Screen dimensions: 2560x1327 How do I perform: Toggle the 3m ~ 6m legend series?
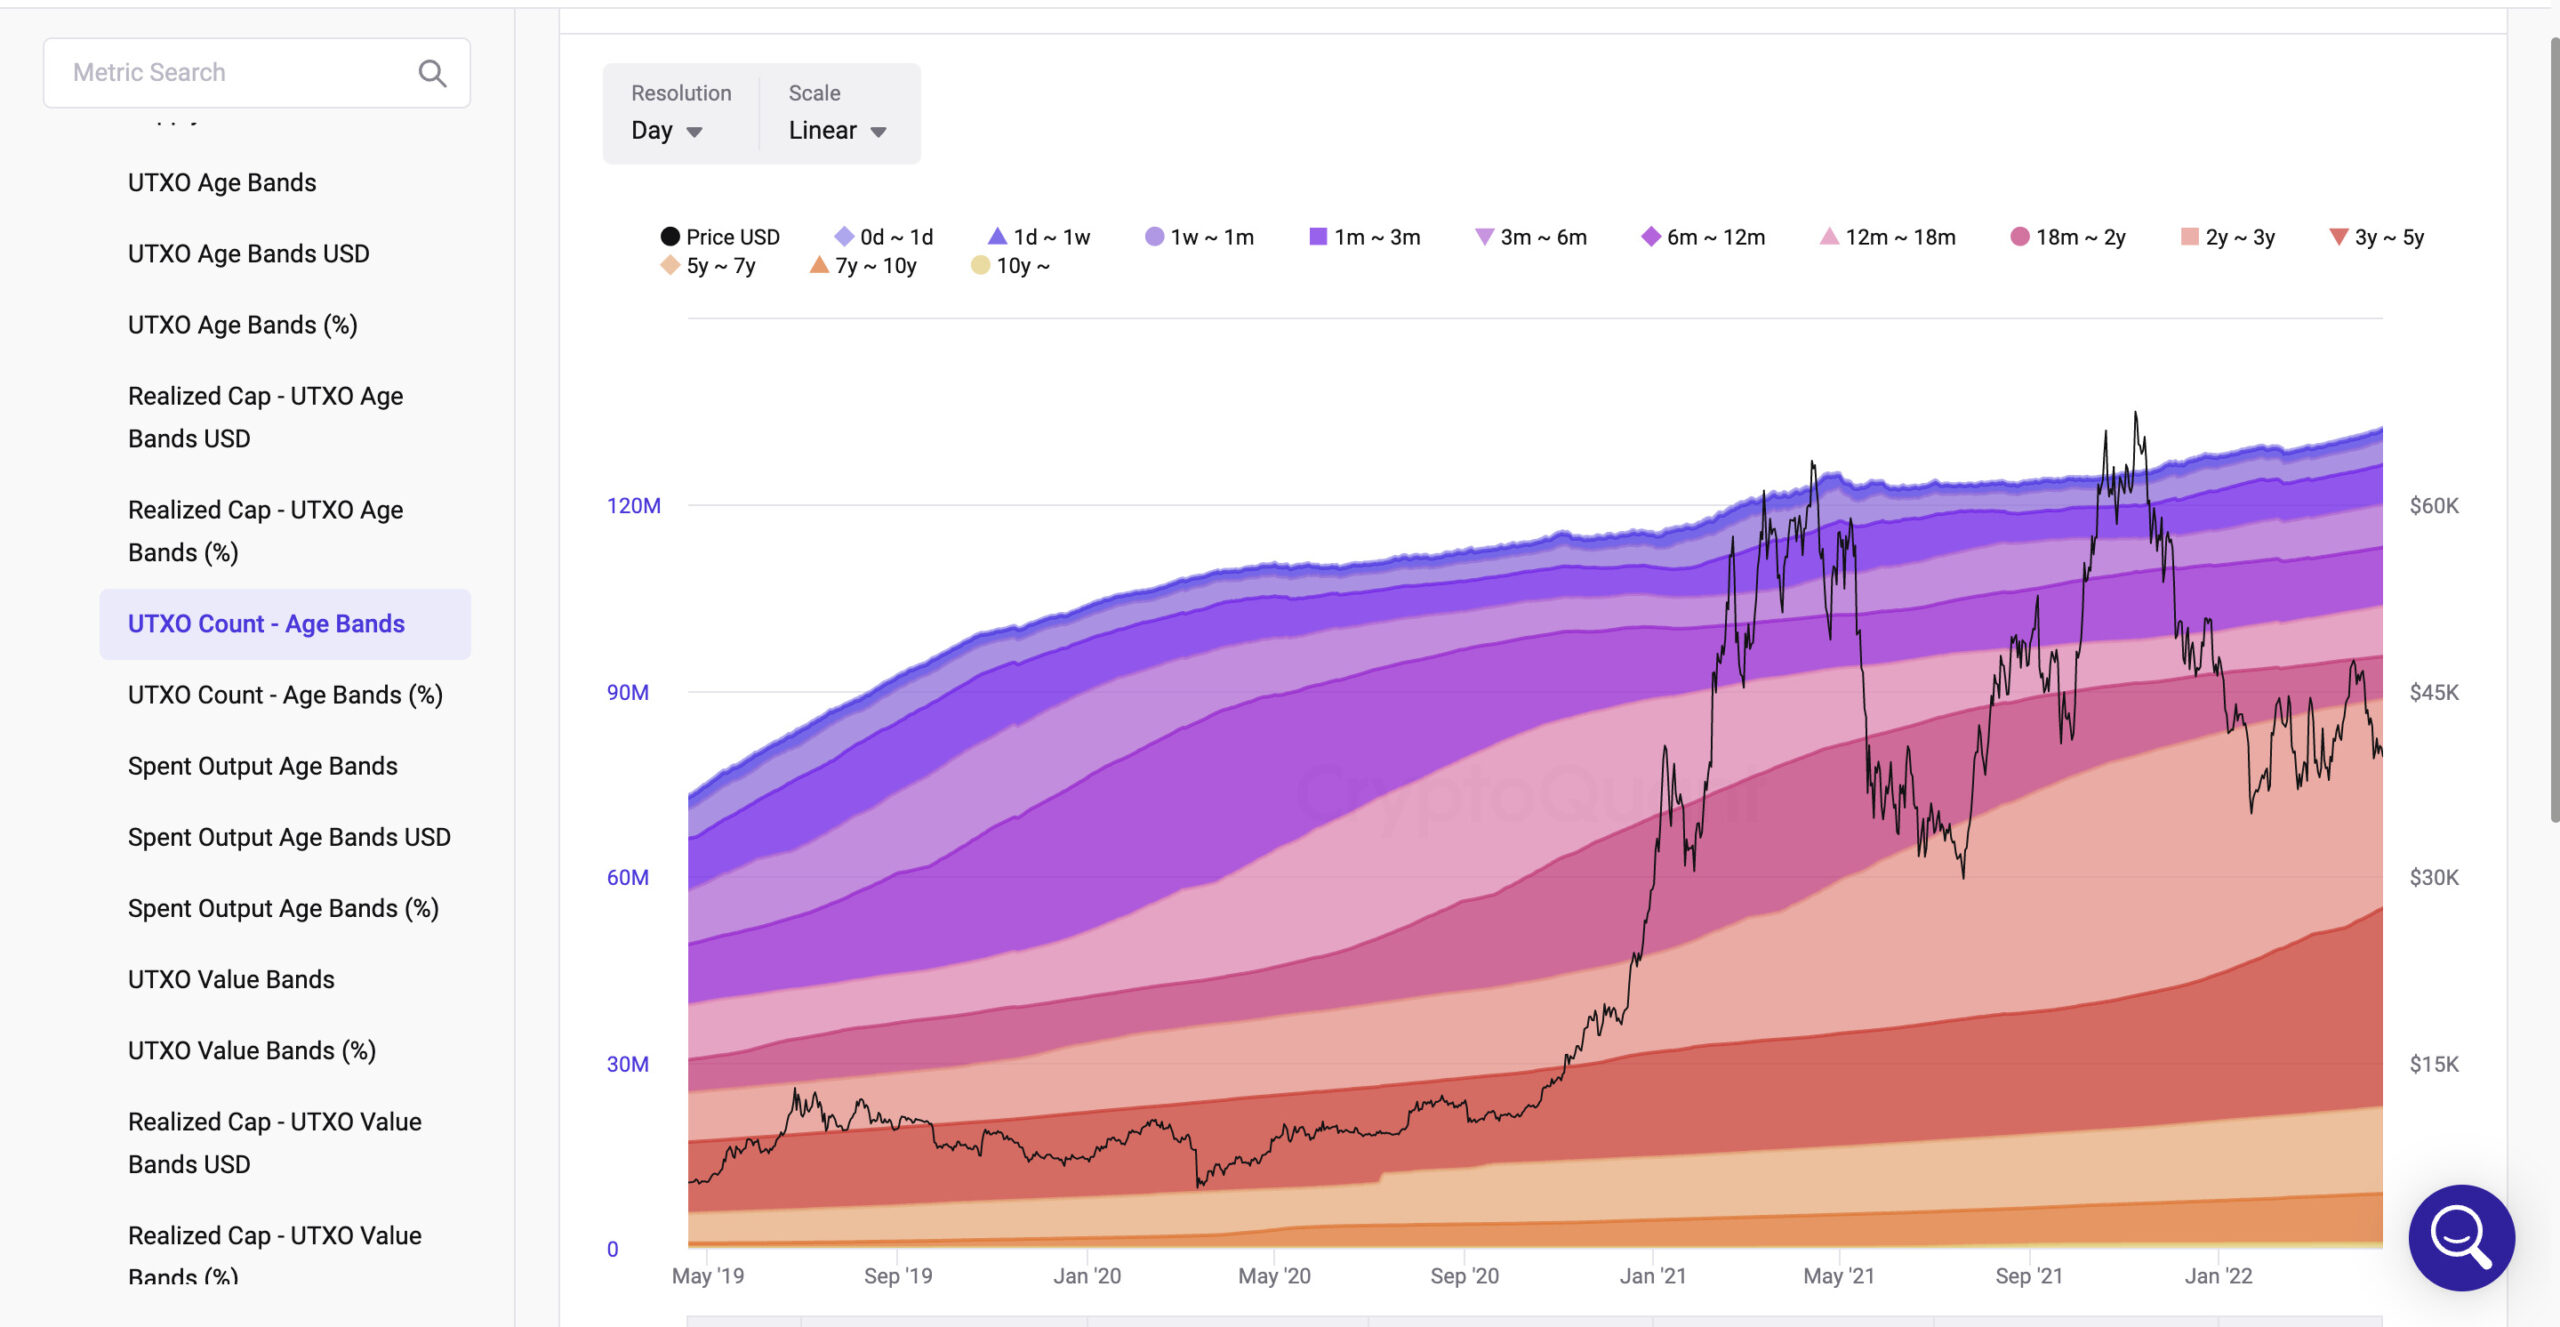pyautogui.click(x=1531, y=237)
